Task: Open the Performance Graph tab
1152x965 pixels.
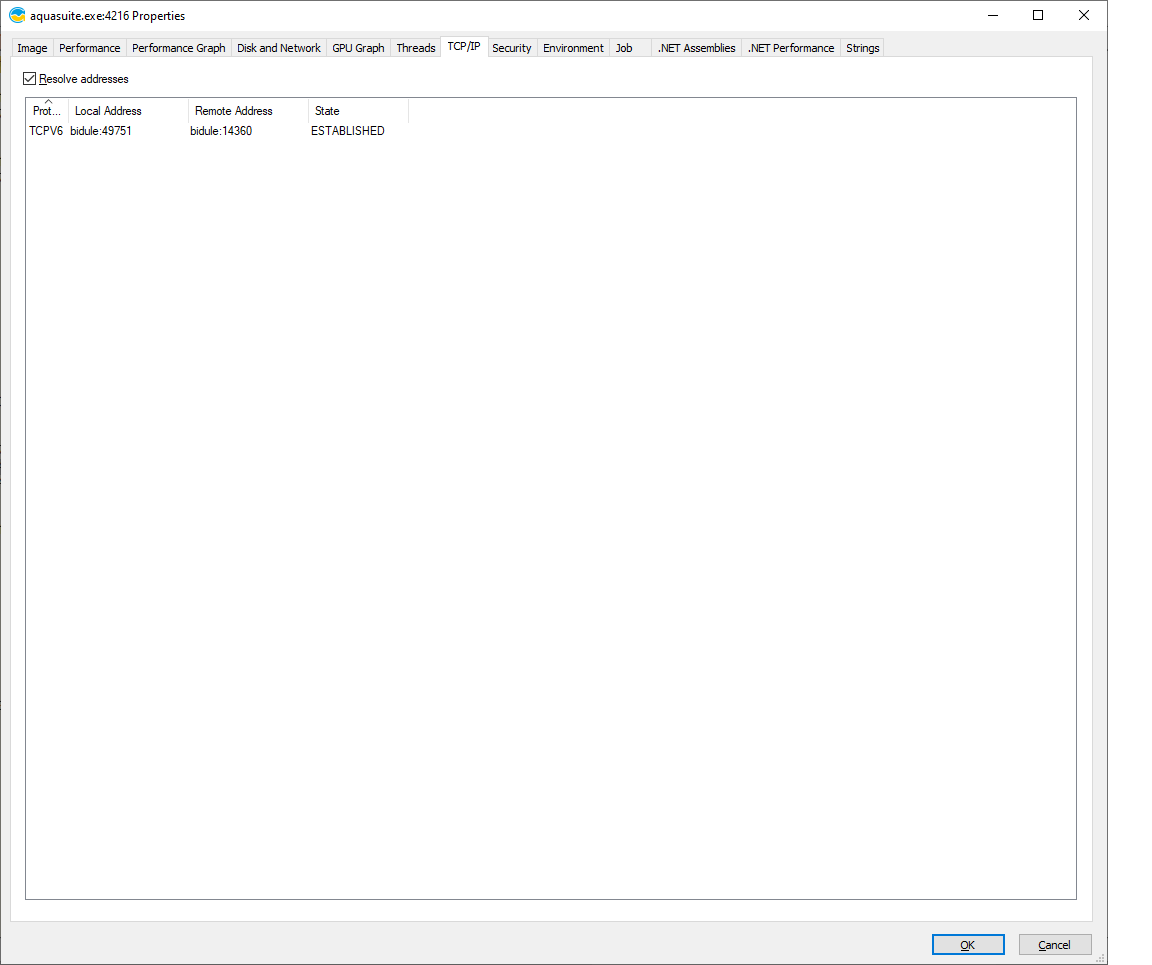Action: [x=179, y=48]
